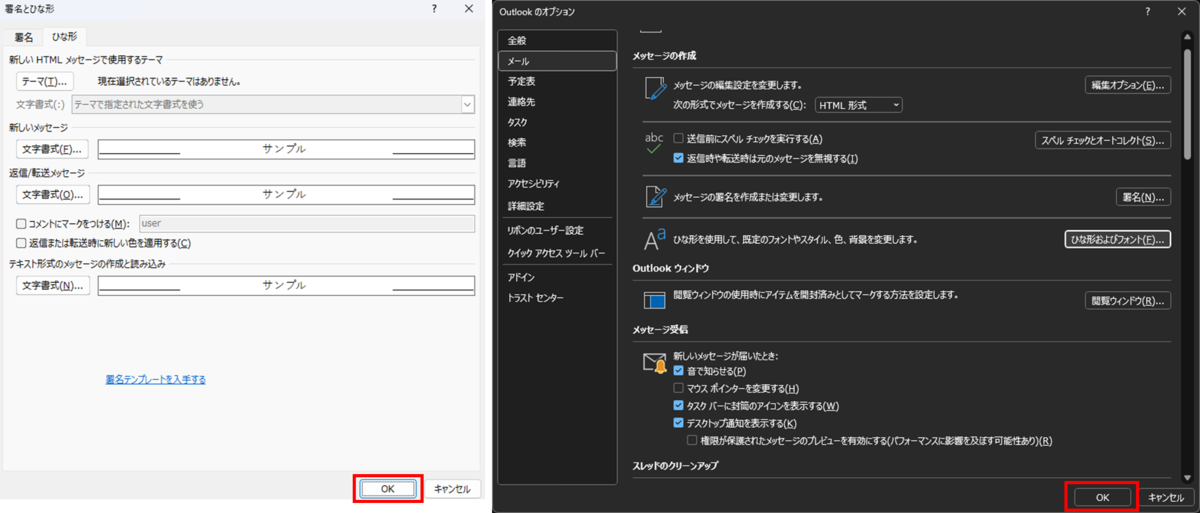Viewport: 1200px width, 513px height.
Task: Click the plain text サンプル preview box
Action: (285, 286)
